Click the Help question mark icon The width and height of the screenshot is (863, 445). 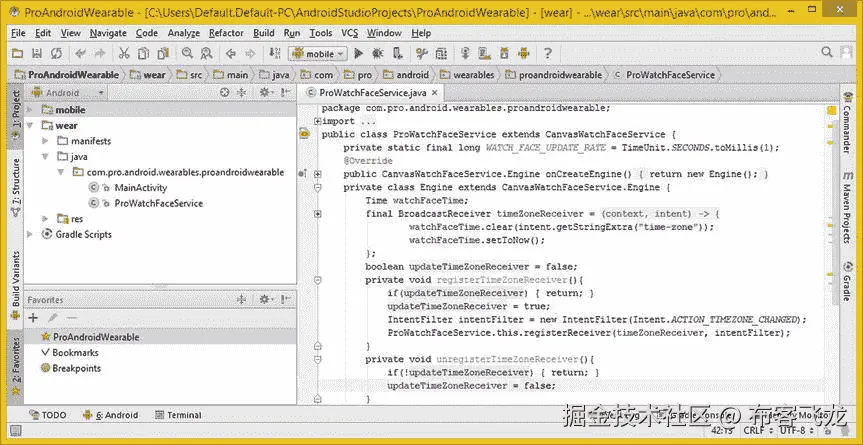(548, 53)
